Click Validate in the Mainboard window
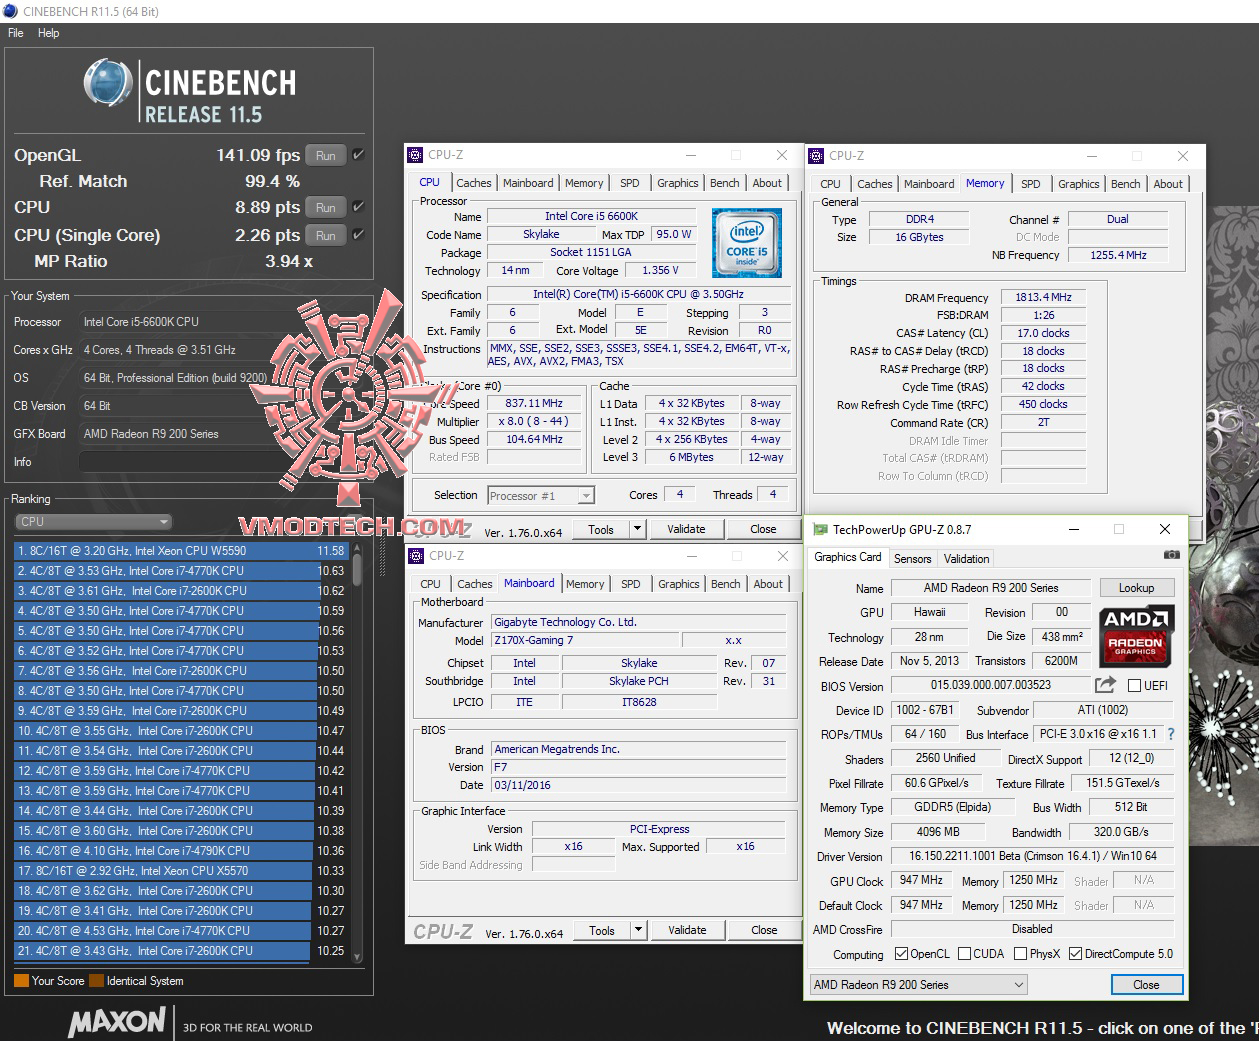 tap(687, 930)
